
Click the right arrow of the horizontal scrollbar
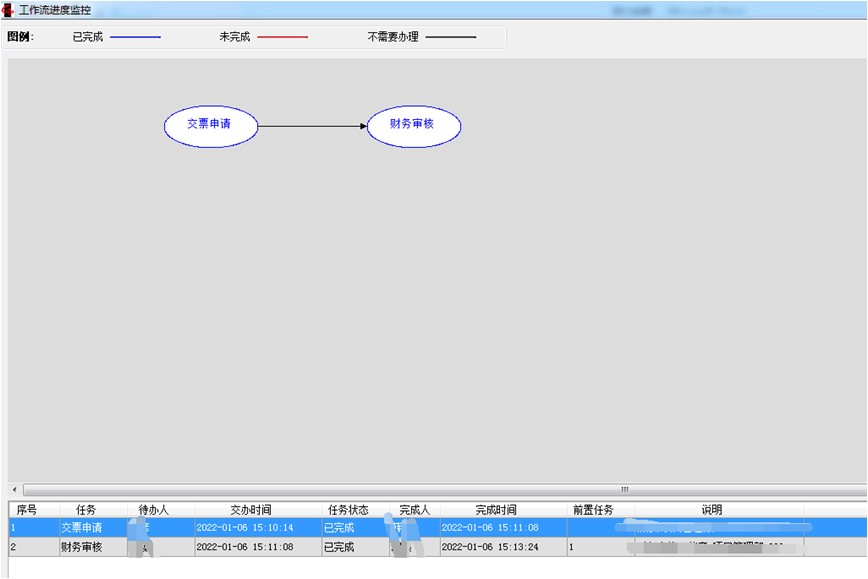point(856,490)
